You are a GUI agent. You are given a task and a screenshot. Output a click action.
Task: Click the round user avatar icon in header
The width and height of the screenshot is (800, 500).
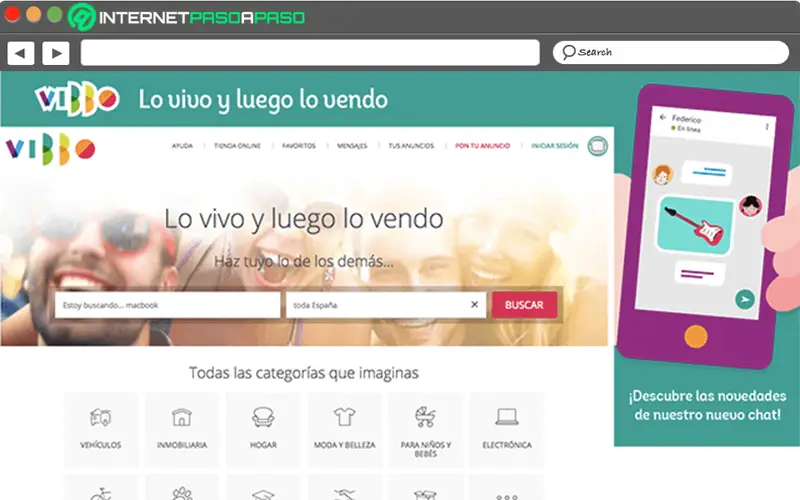point(597,146)
